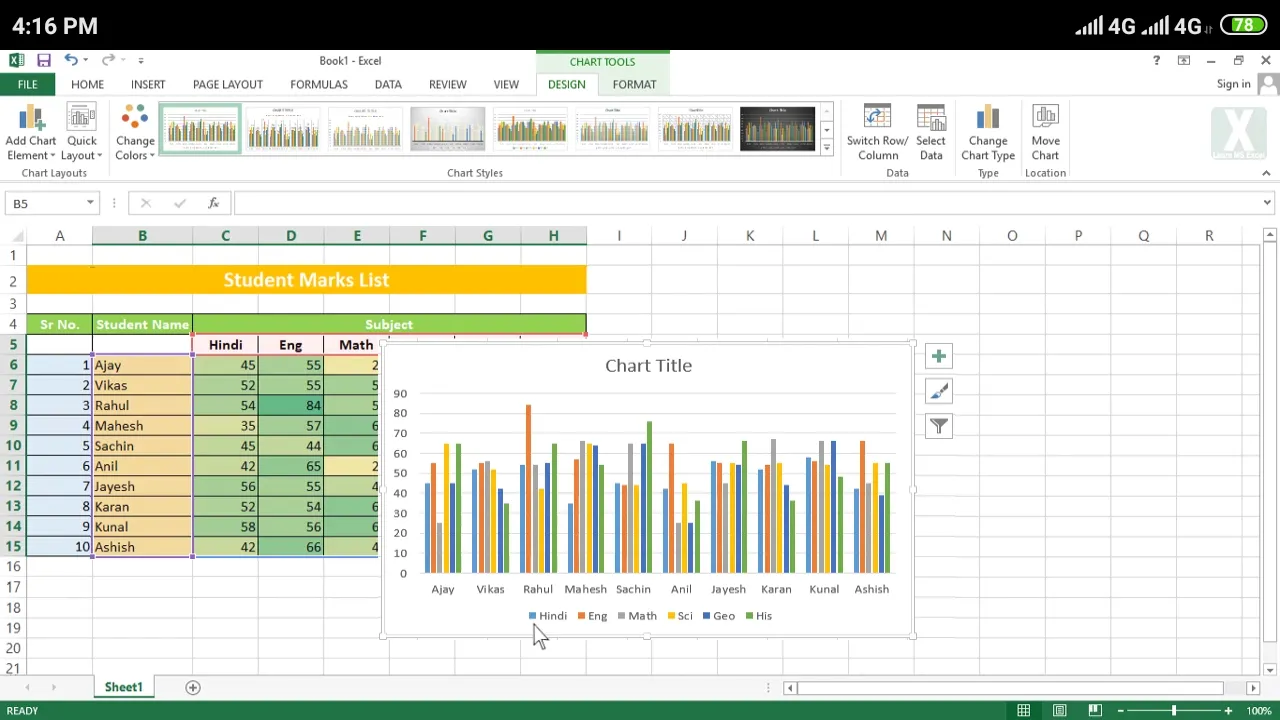The height and width of the screenshot is (720, 1280).
Task: Select cell containing Mahesh
Action: click(142, 426)
